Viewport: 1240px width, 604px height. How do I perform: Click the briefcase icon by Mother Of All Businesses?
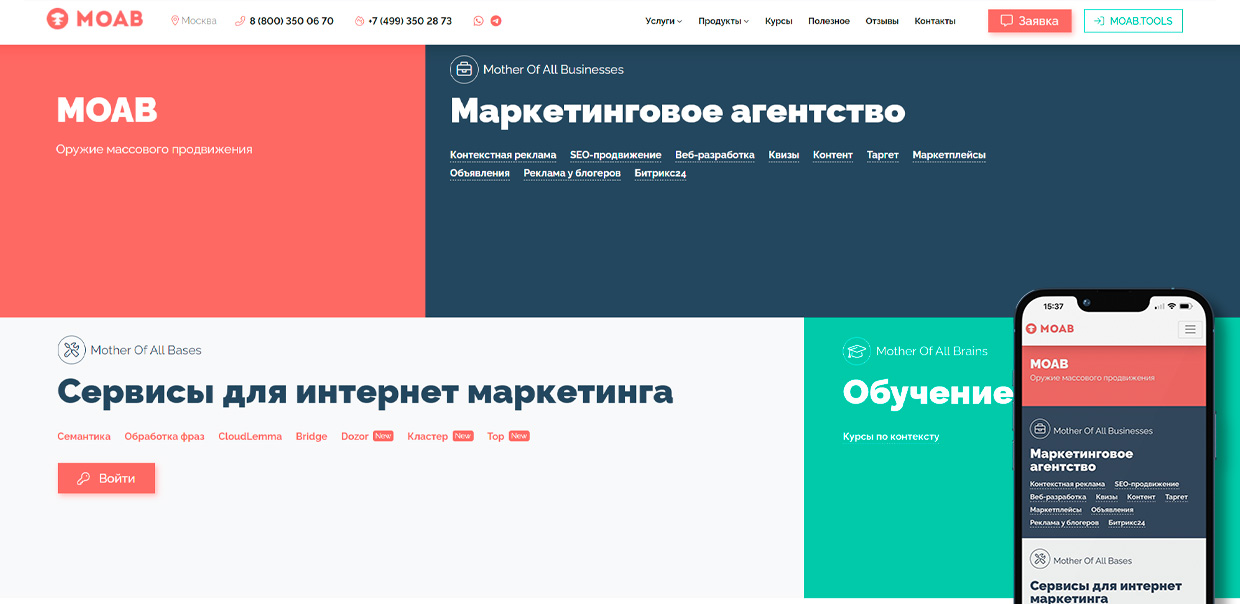[464, 69]
